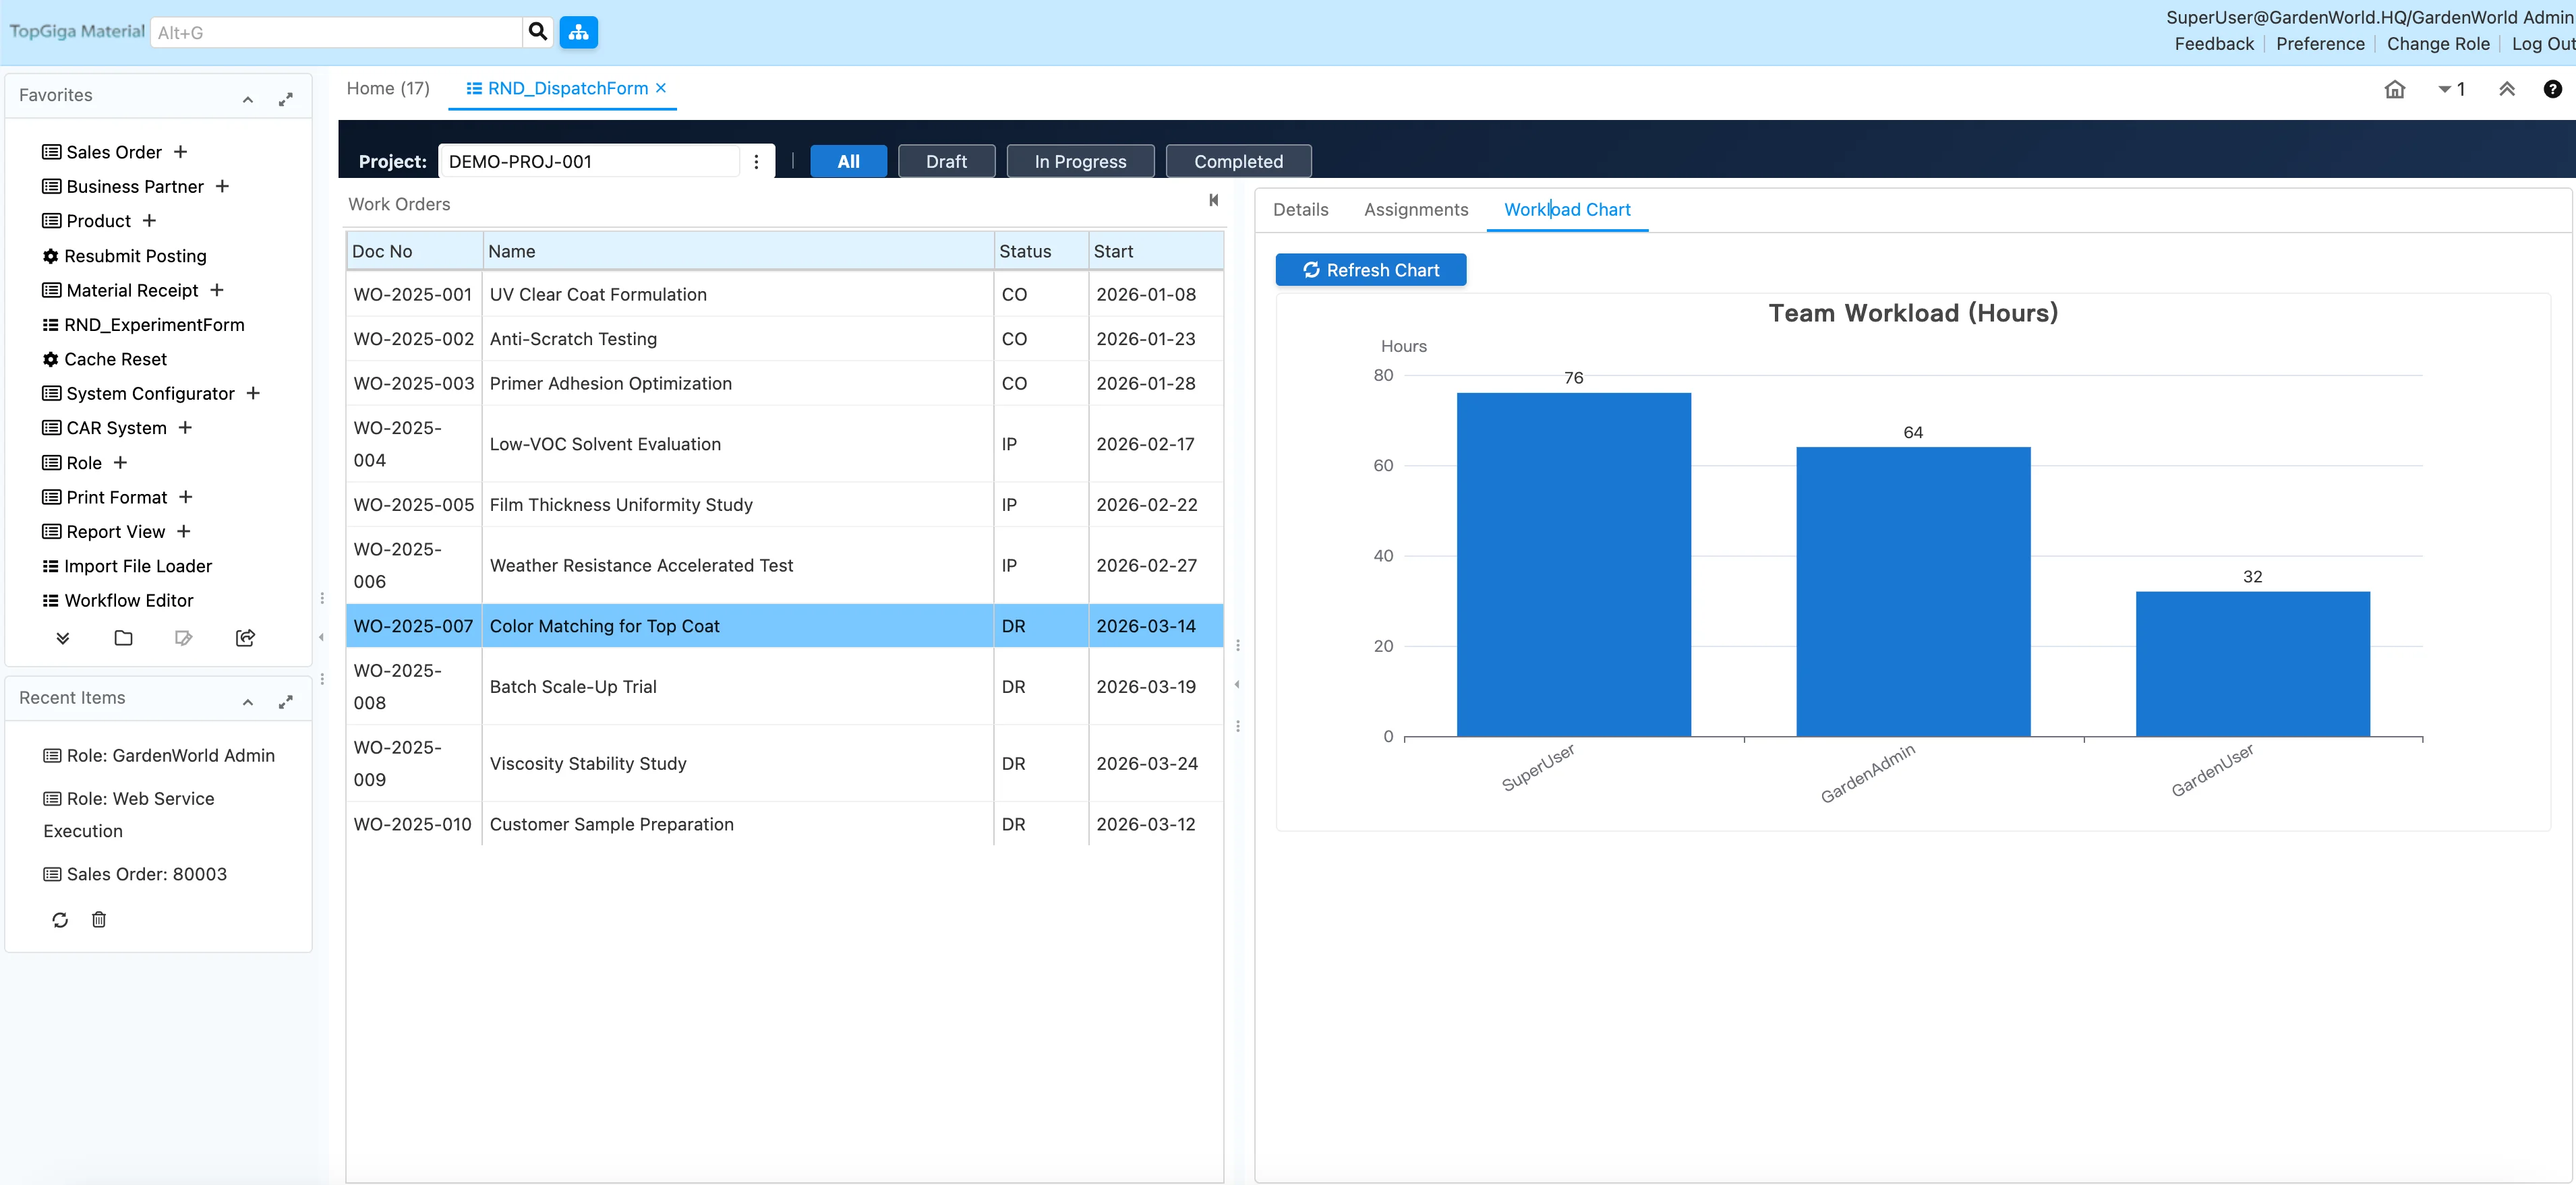Switch to the Home (17) tab
The width and height of the screenshot is (2576, 1185).
[388, 88]
